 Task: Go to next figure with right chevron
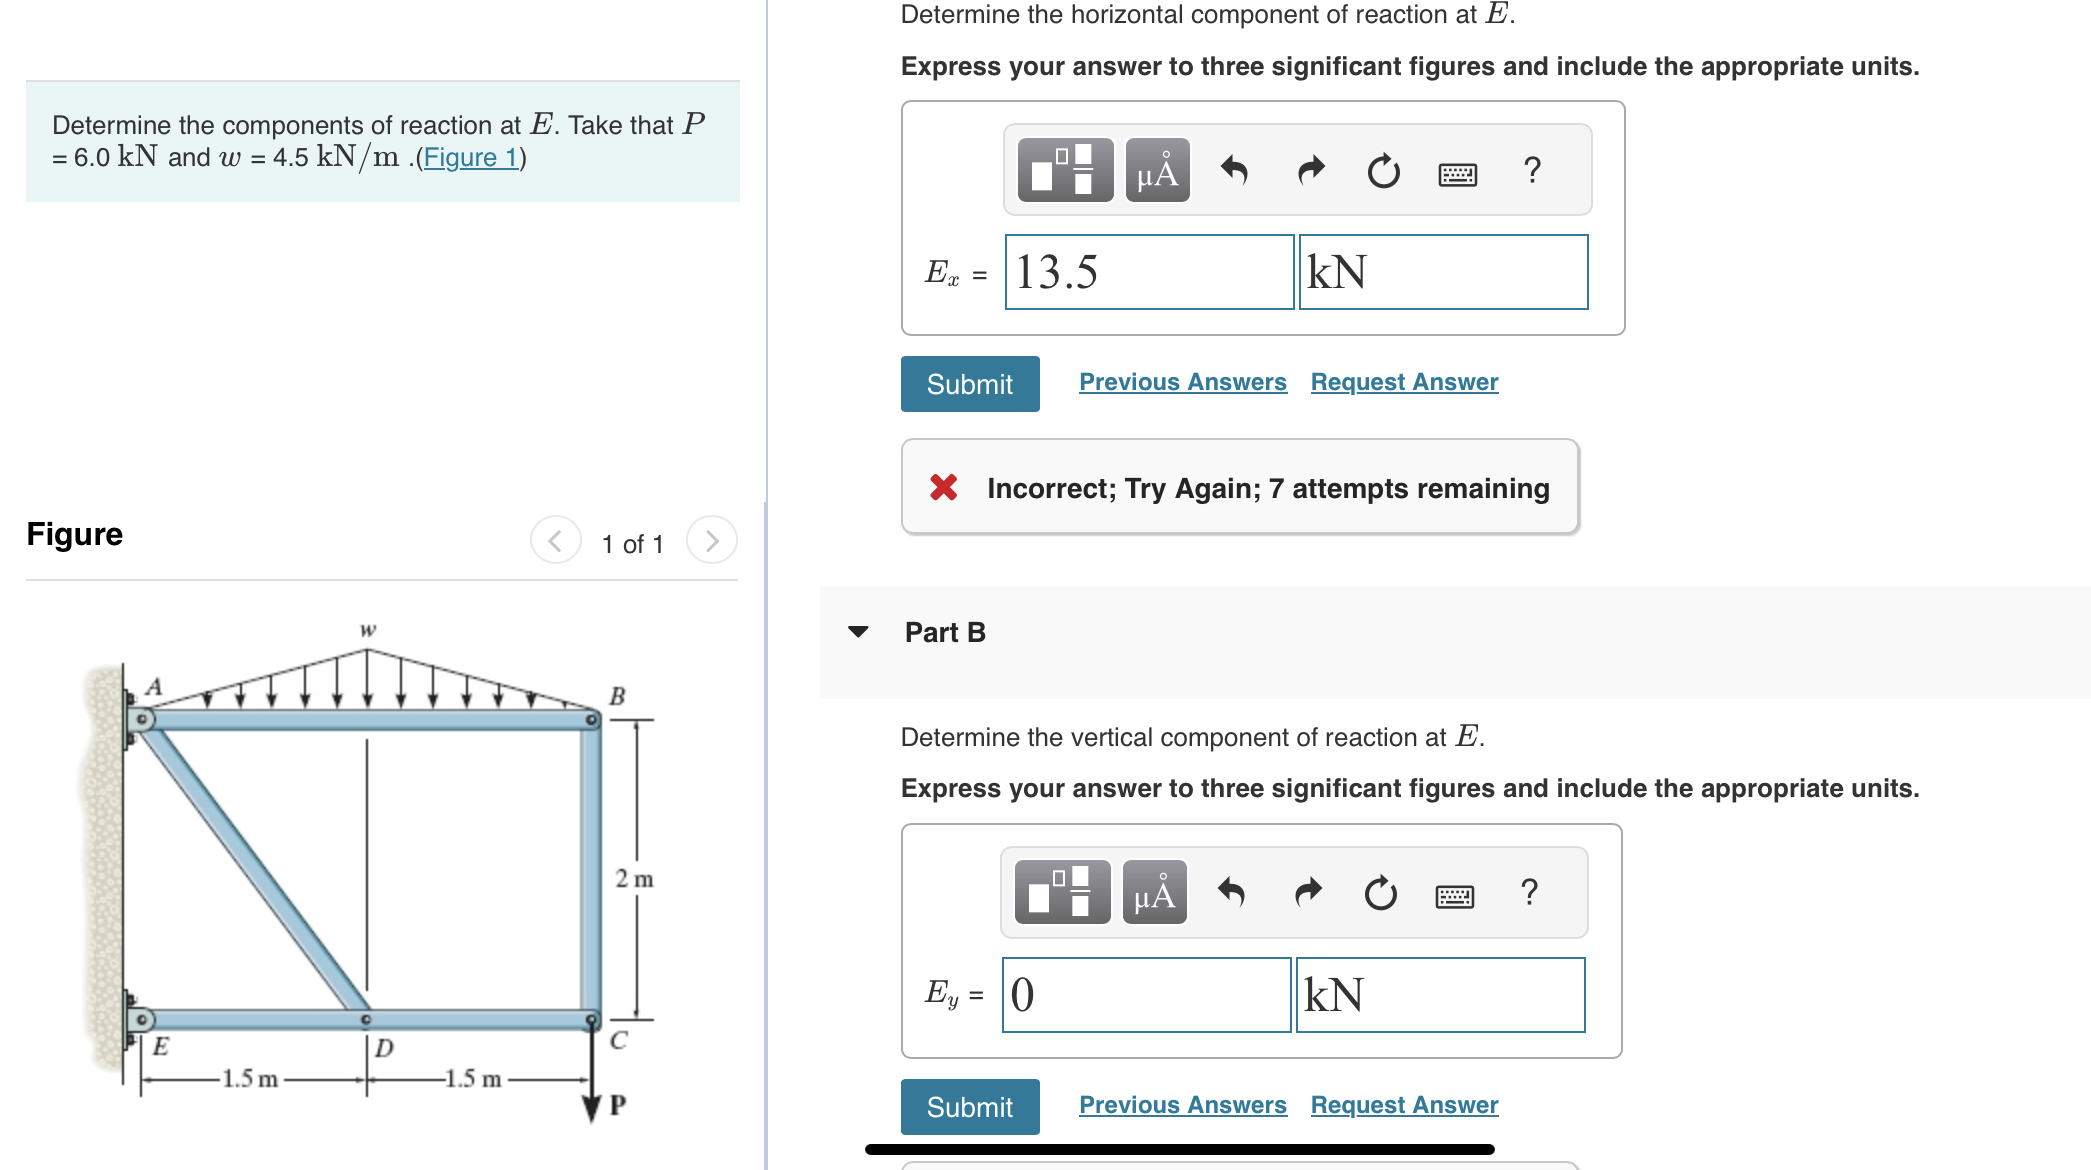pyautogui.click(x=711, y=542)
